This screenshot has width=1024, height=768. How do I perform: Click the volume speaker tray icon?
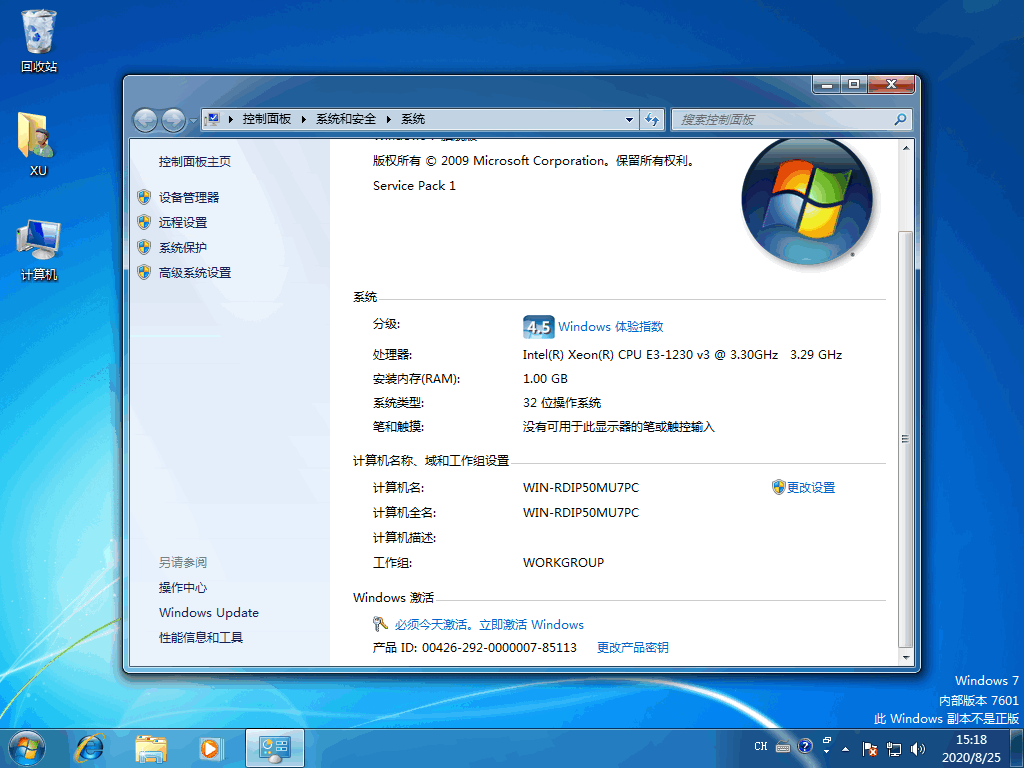(x=918, y=748)
